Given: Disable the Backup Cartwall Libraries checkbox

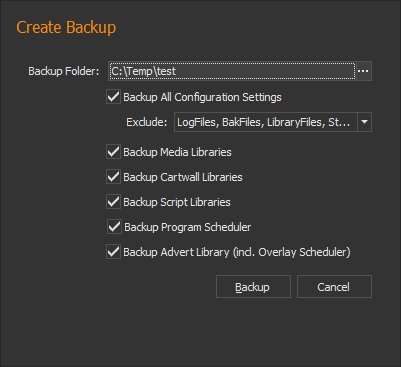Looking at the screenshot, I should (x=113, y=177).
